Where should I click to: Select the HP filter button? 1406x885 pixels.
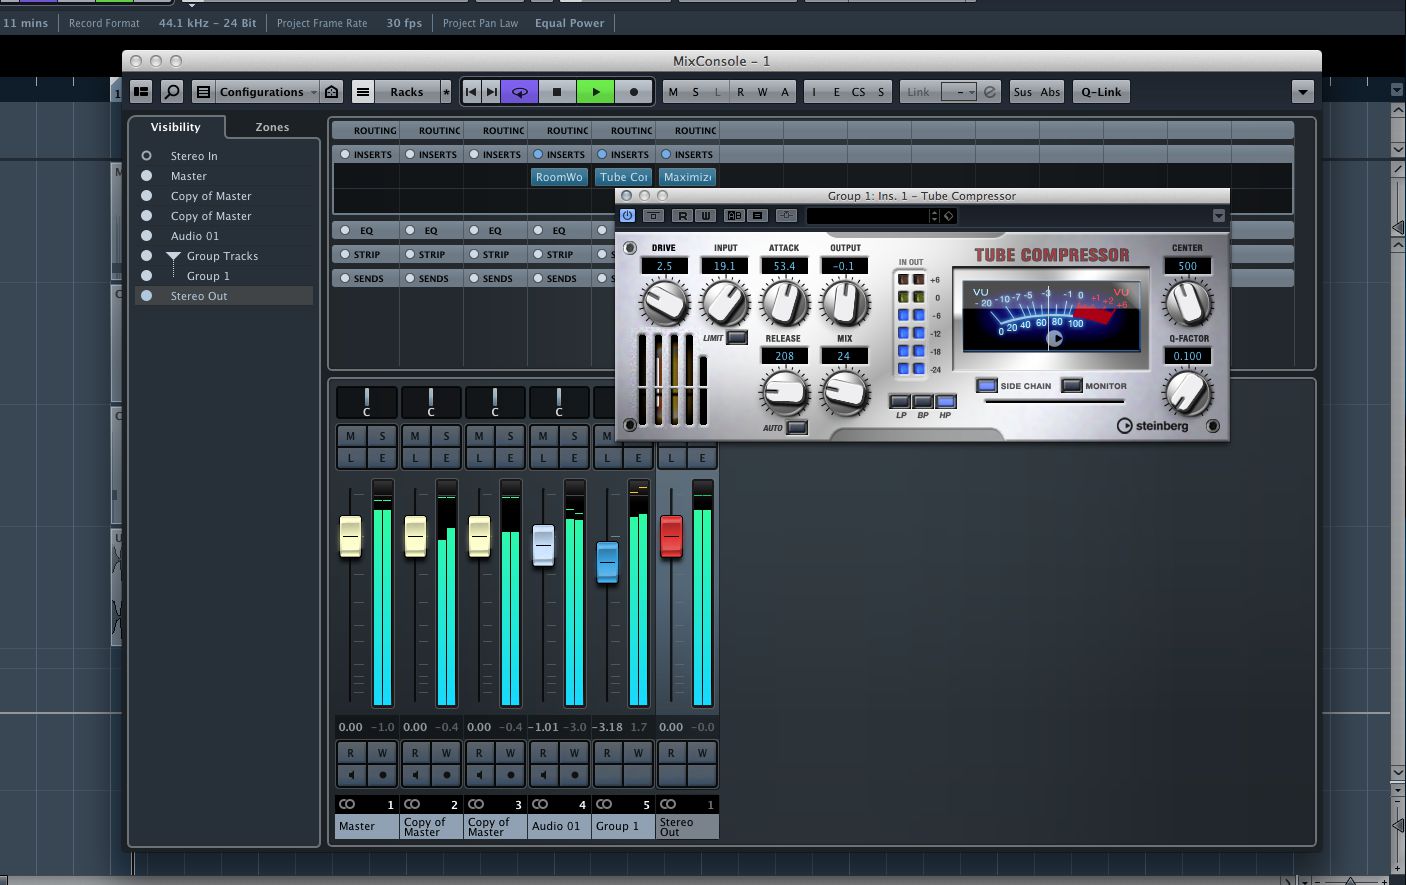tap(946, 401)
